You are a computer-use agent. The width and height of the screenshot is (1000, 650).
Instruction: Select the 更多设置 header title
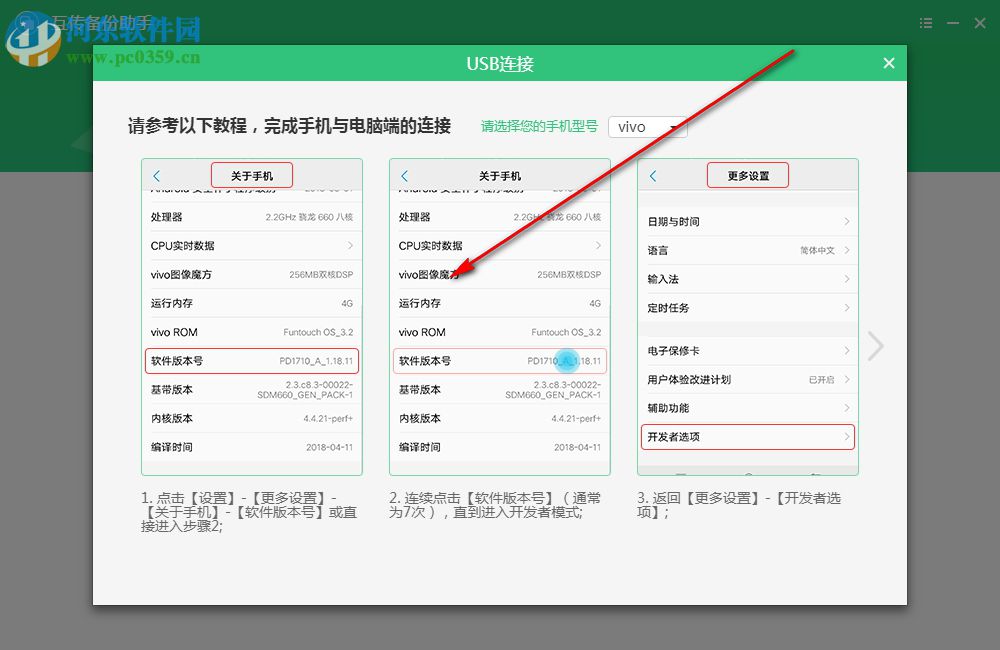tap(747, 174)
